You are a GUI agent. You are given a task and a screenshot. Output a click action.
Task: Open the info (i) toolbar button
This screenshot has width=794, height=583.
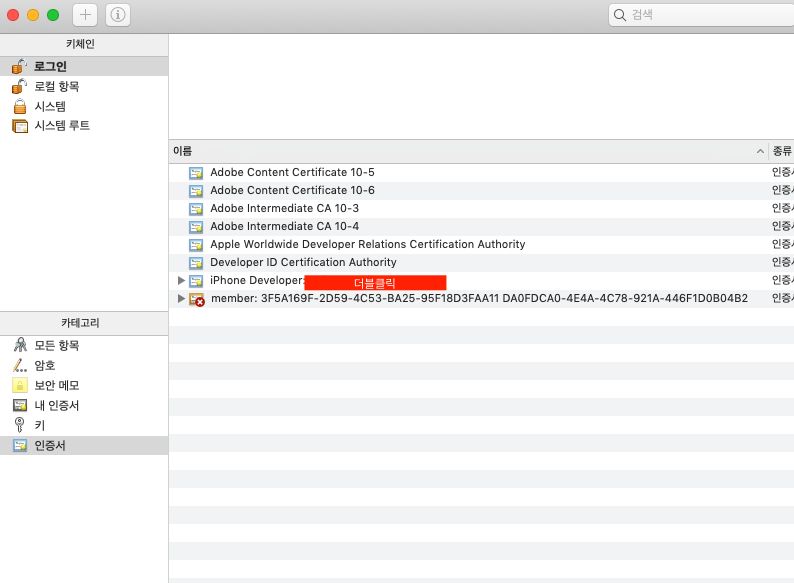click(x=118, y=15)
